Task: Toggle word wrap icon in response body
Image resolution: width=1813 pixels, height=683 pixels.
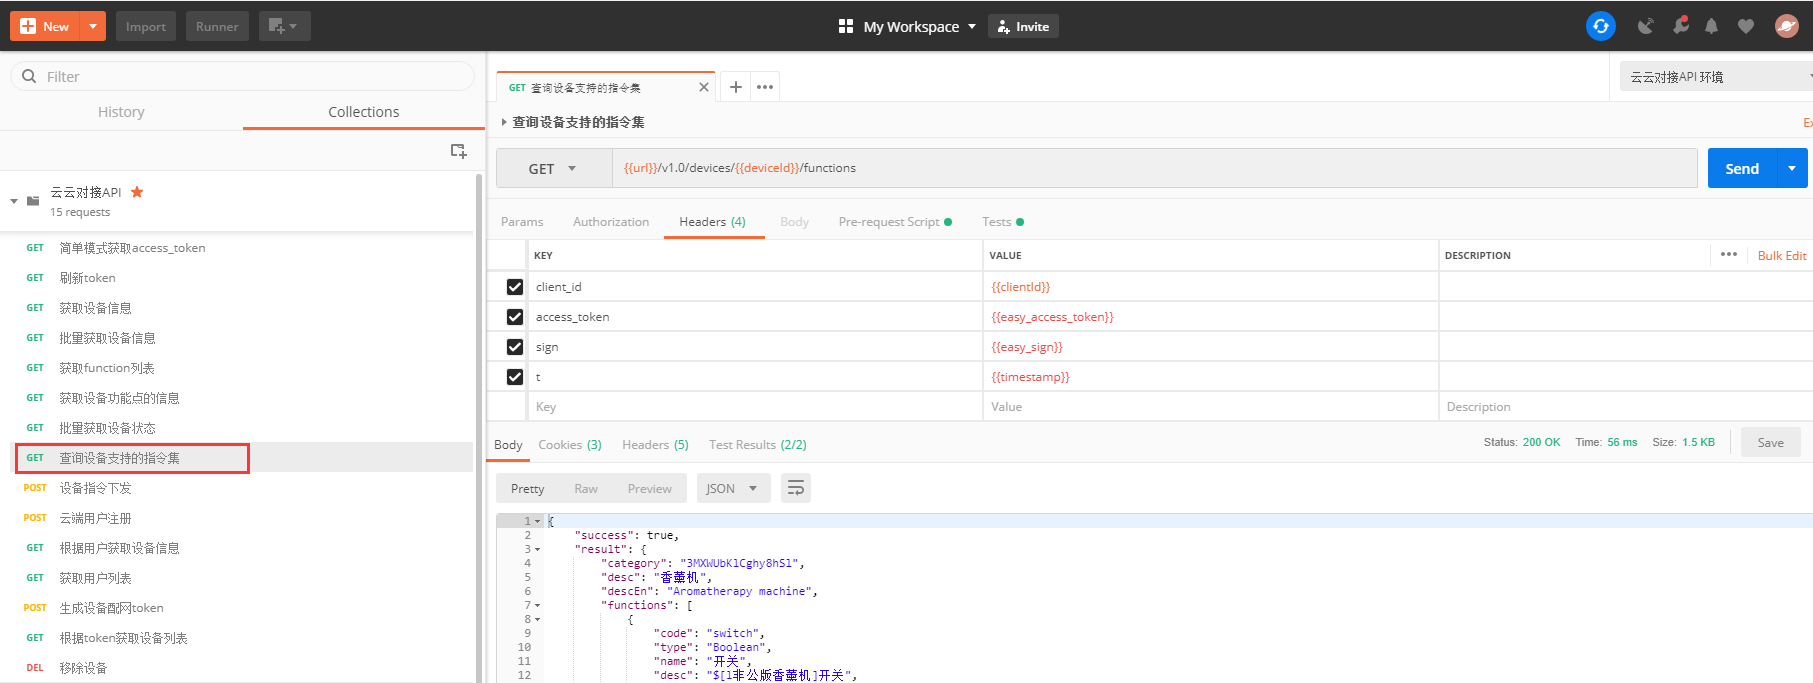Action: click(x=796, y=488)
